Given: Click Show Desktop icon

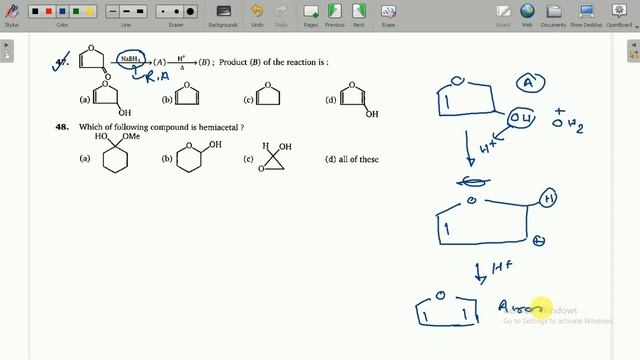Looking at the screenshot, I should pyautogui.click(x=586, y=15).
